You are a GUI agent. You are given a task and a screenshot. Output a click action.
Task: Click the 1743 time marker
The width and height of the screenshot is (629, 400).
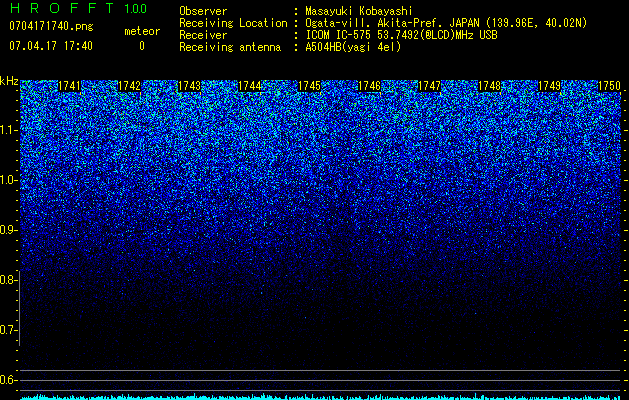[x=189, y=86]
